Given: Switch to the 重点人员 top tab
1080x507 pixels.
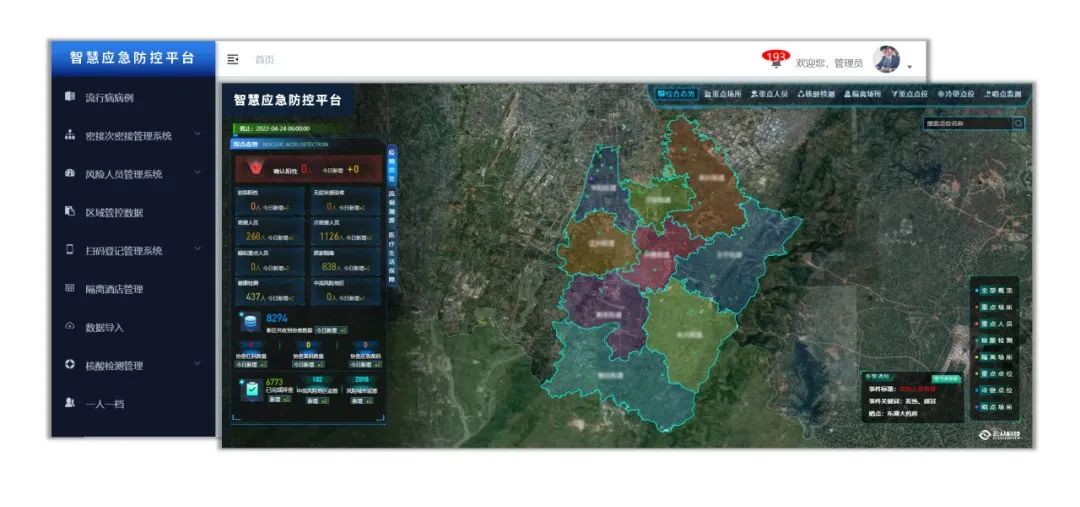Looking at the screenshot, I should click(769, 94).
